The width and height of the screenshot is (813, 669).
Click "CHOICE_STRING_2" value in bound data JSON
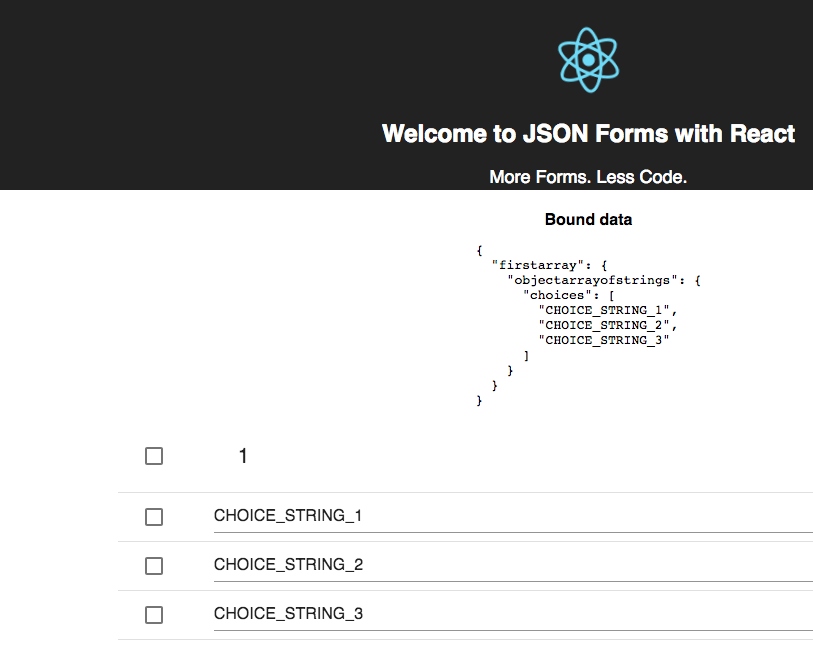pyautogui.click(x=604, y=325)
